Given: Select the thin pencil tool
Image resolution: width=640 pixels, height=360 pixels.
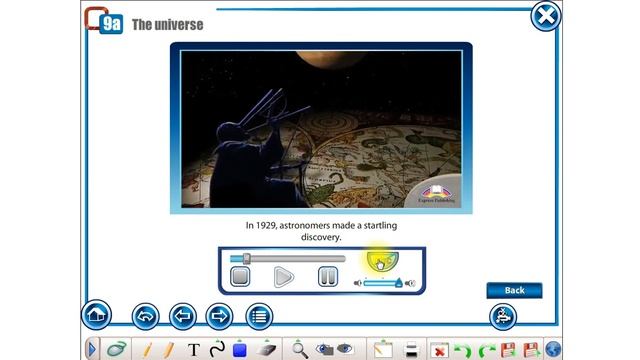Looking at the screenshot, I should (147, 350).
